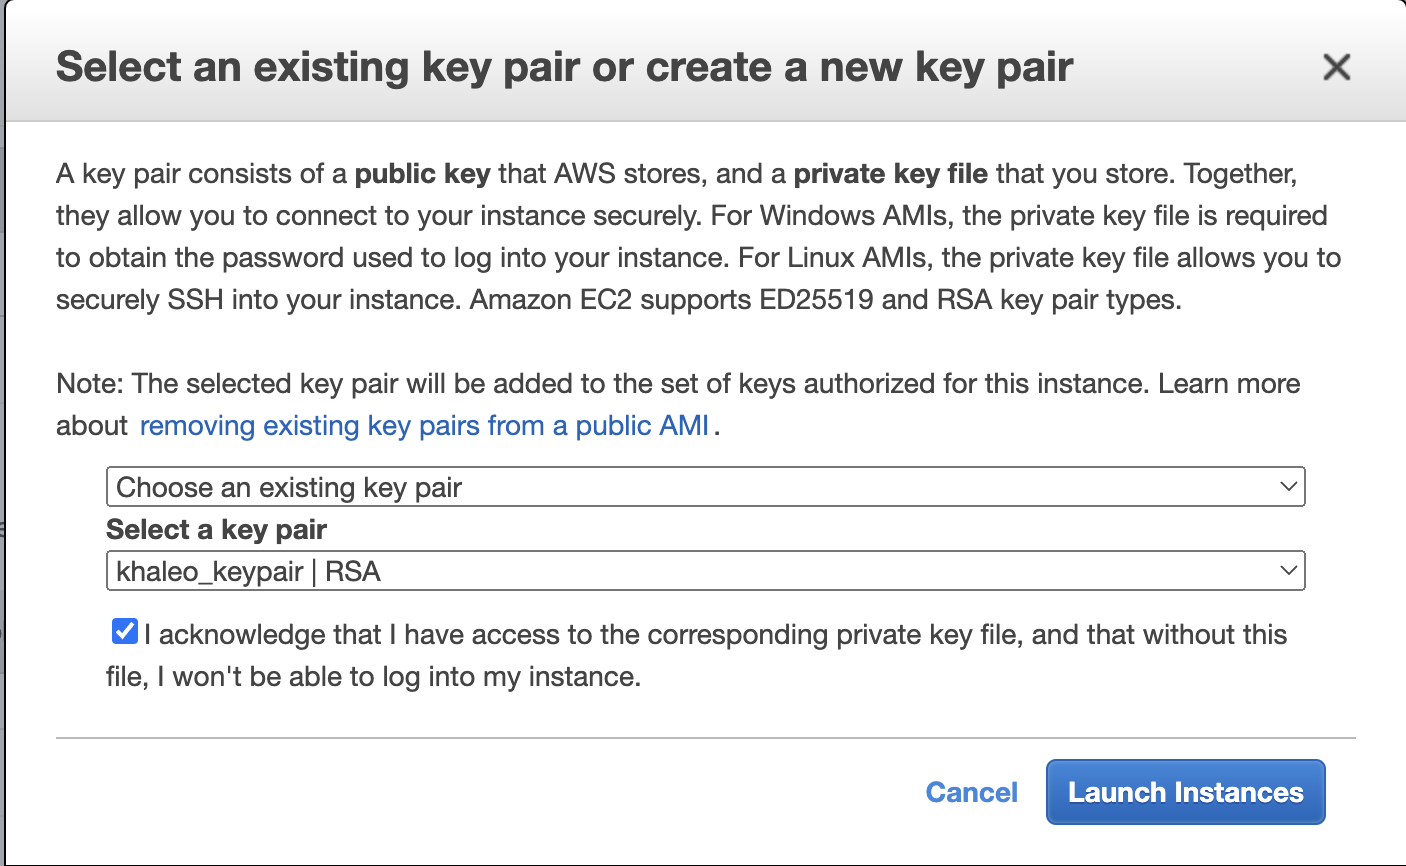Click the chevron arrow on the key pair option dropdown

1288,487
